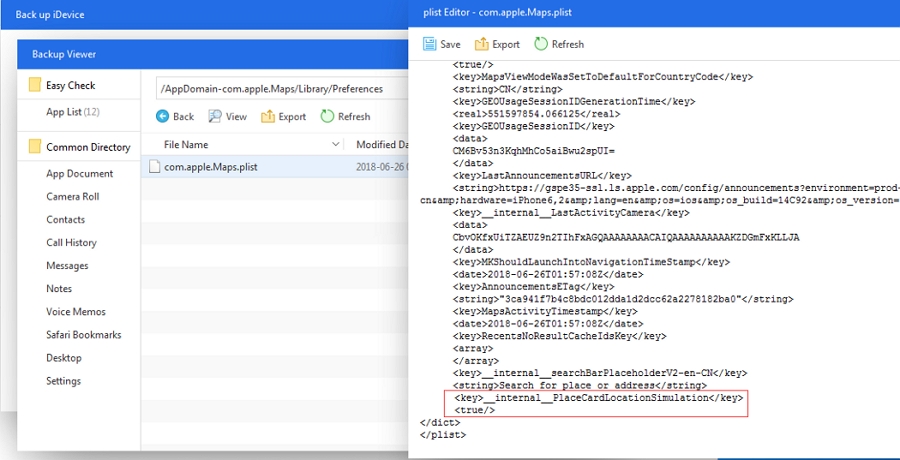Screen dimensions: 900x460
Task: Click the Export icon in Backup Viewer
Action: point(268,117)
